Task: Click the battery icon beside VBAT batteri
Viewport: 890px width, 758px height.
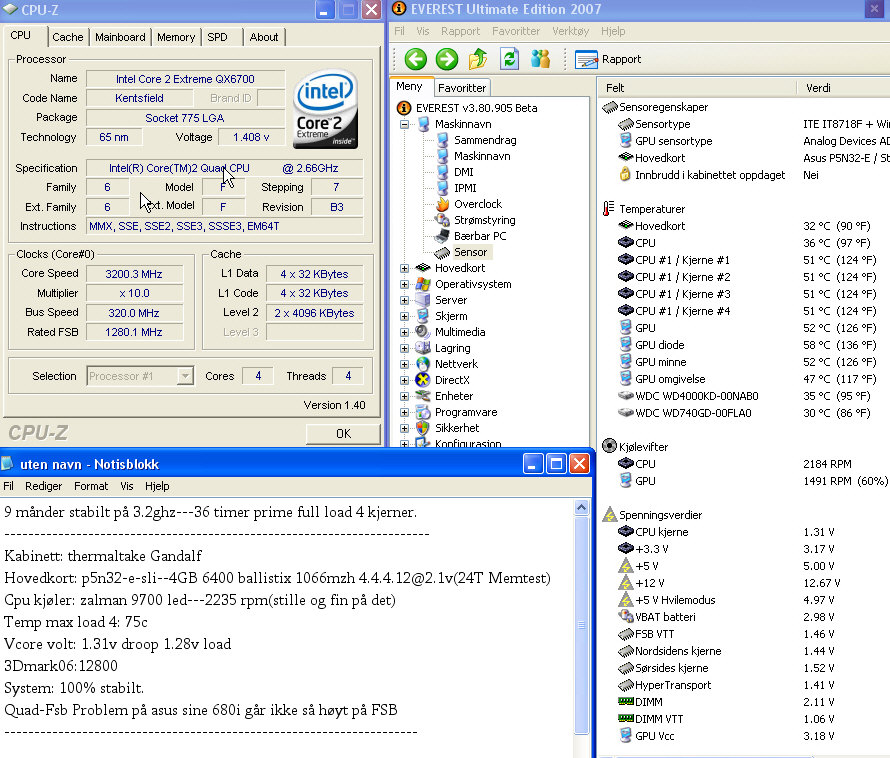Action: 625,616
